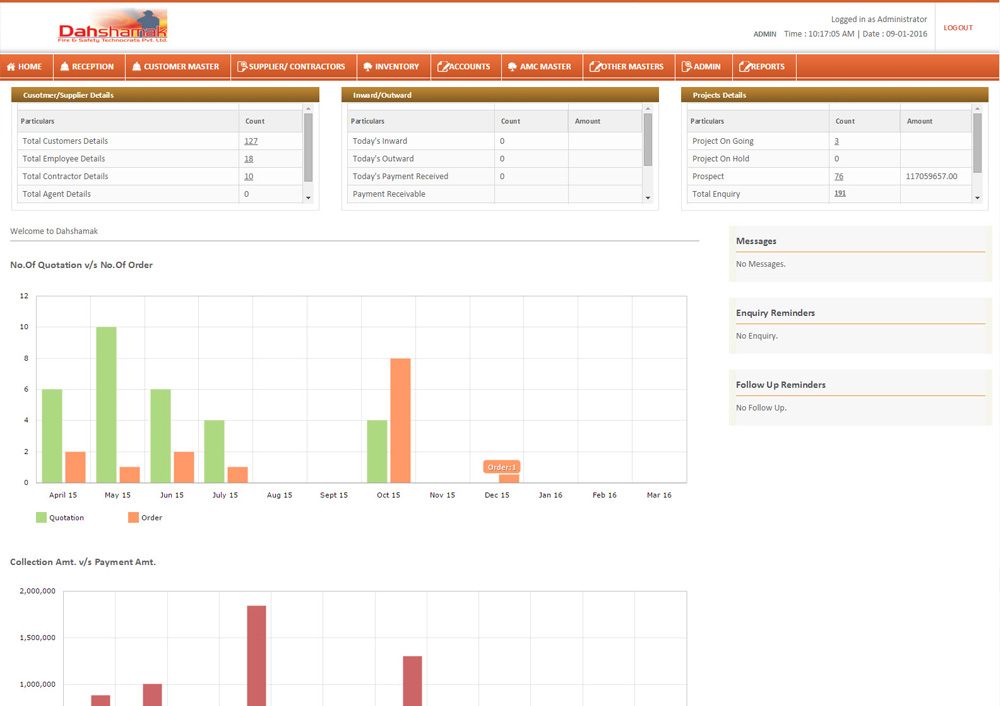Click the Today's Inward row label
The height and width of the screenshot is (706, 1000).
tap(380, 141)
